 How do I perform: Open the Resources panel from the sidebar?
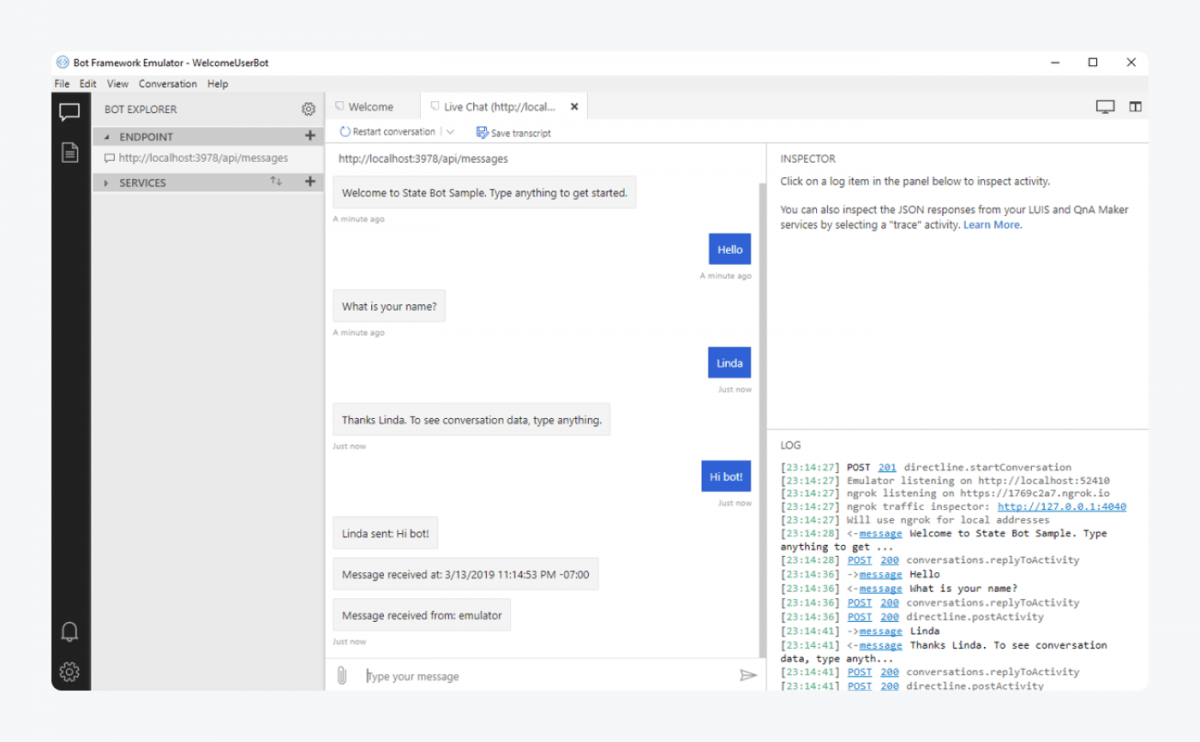pos(69,153)
